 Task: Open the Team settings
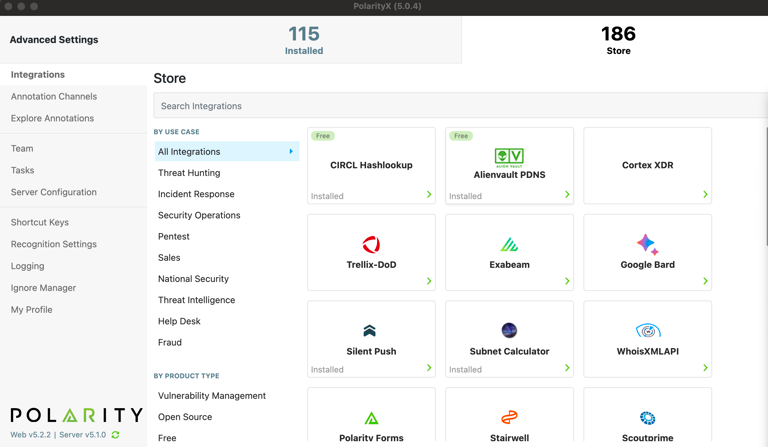coord(22,148)
